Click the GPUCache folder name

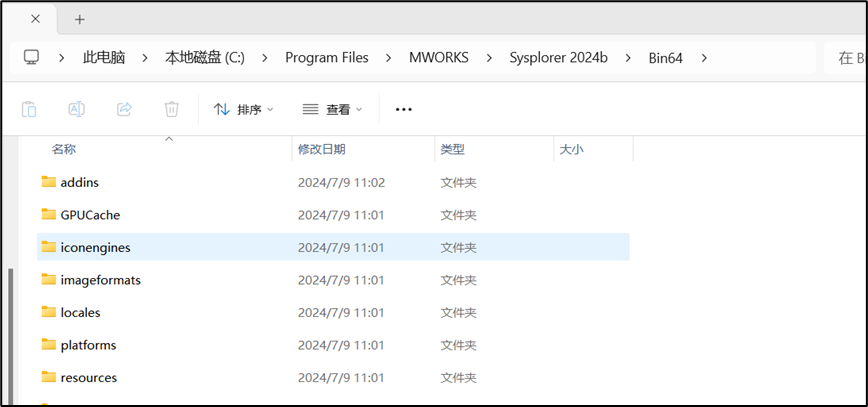[x=90, y=215]
